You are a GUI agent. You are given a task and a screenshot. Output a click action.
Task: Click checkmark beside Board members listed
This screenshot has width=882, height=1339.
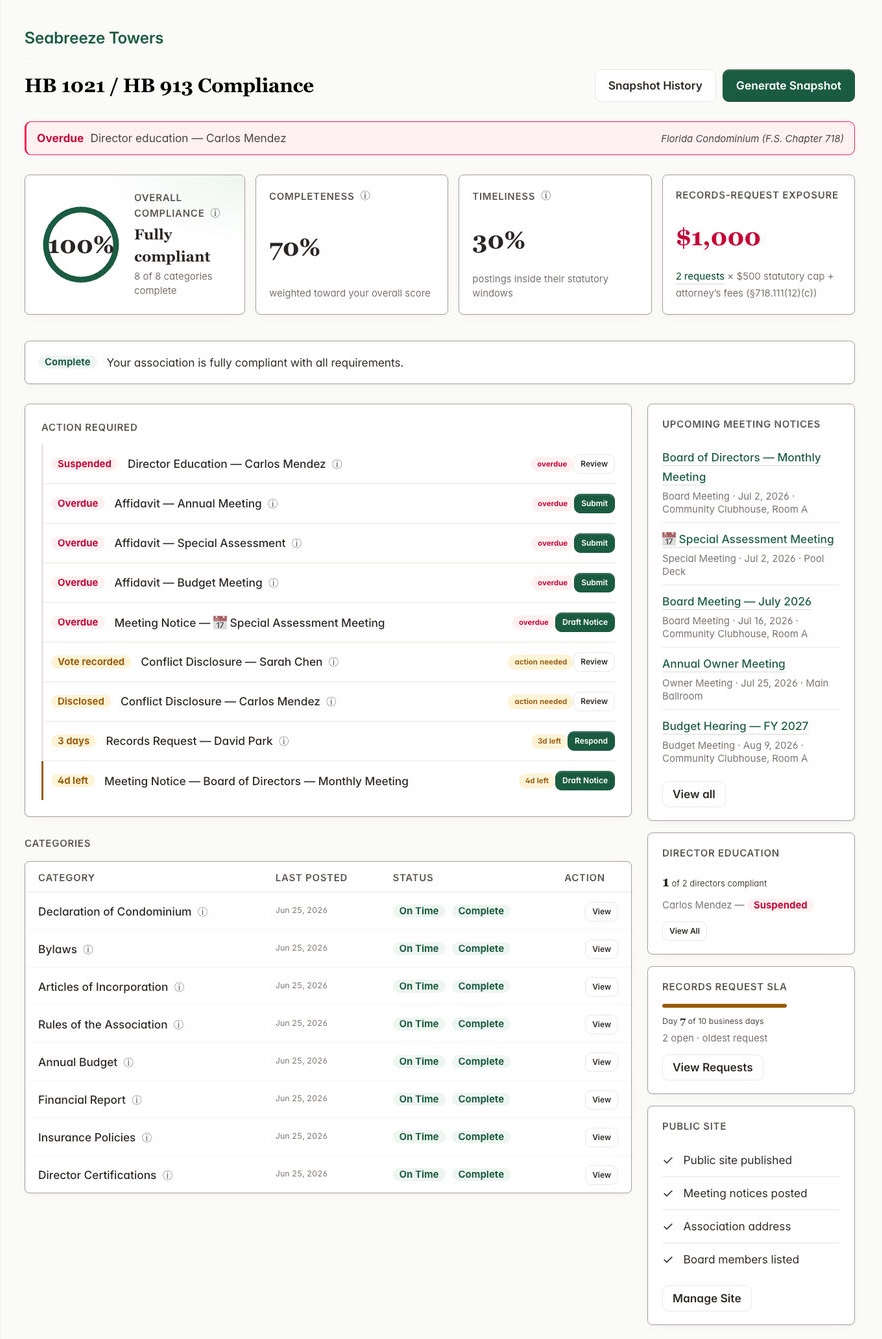(x=668, y=1259)
